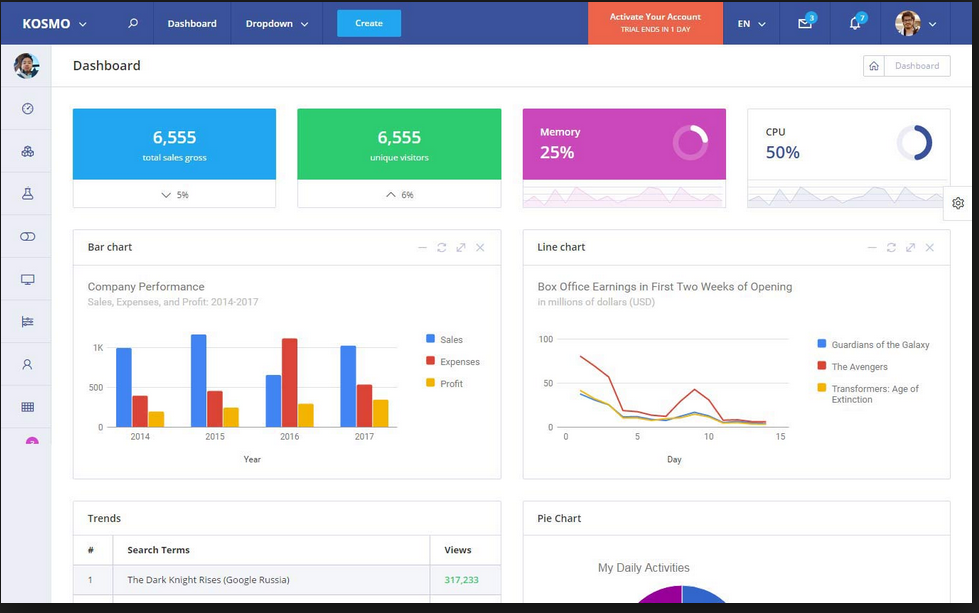Toggle Guardians of the Galaxy legend
The width and height of the screenshot is (979, 613).
873,345
